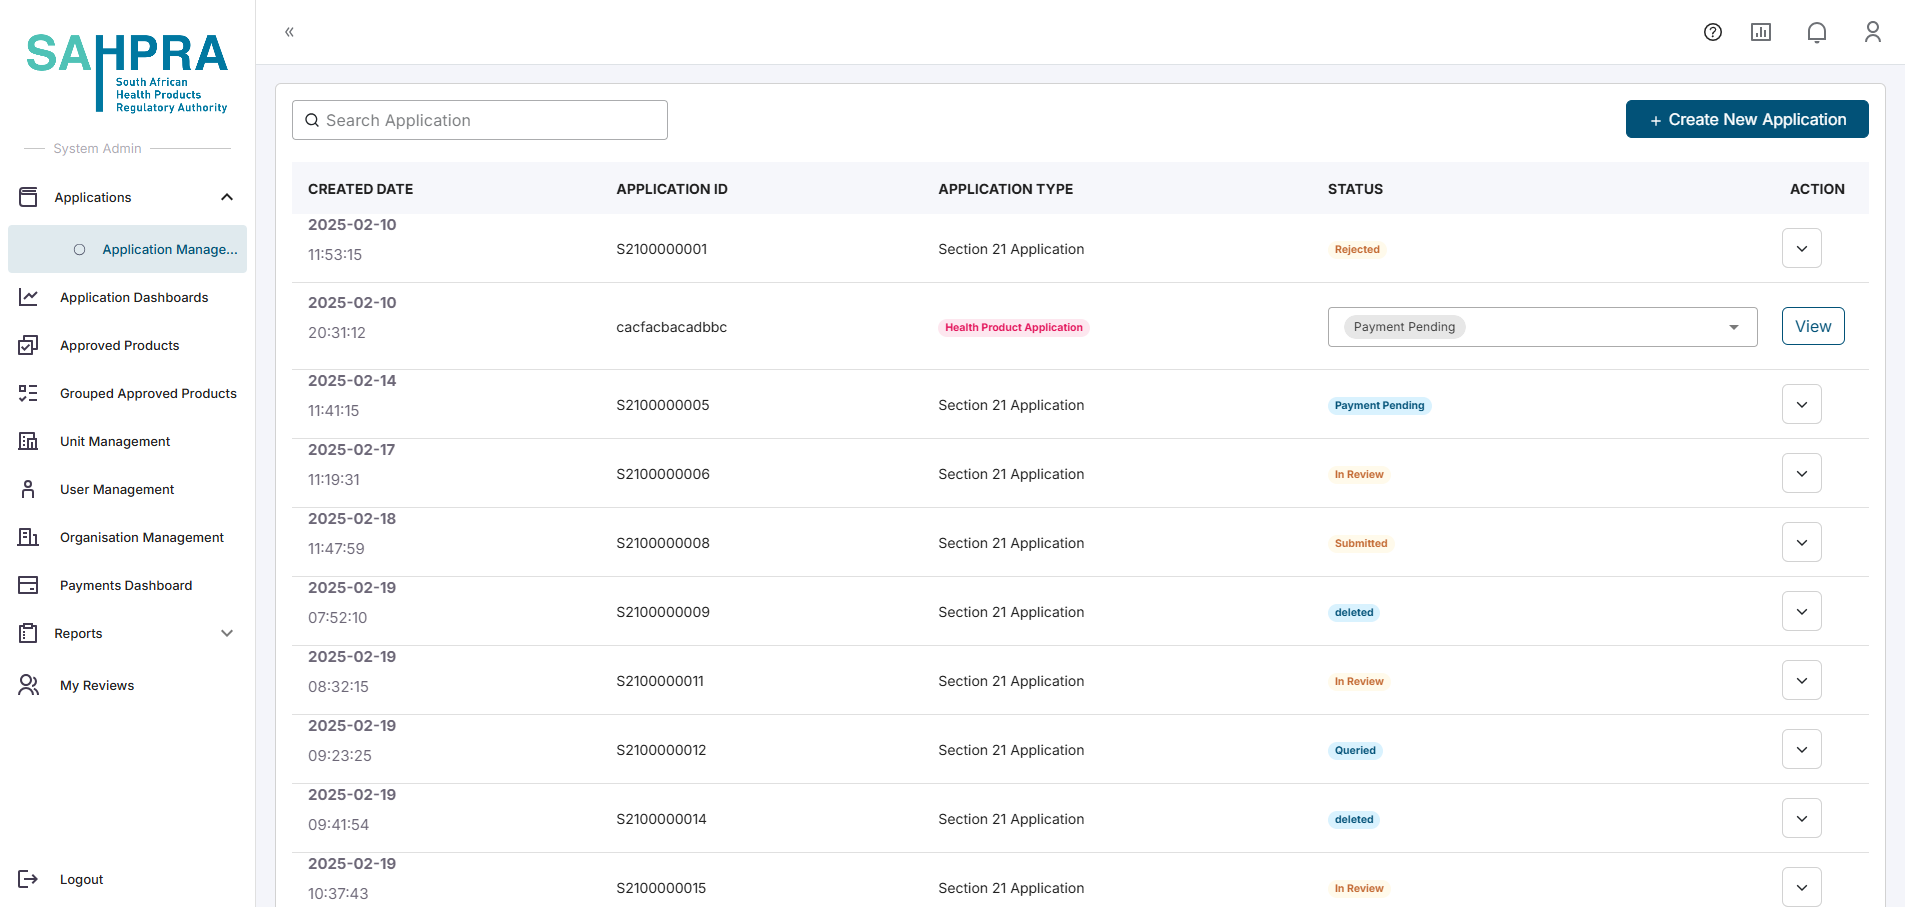
Task: Click the Applications sidebar icon
Action: pyautogui.click(x=28, y=197)
